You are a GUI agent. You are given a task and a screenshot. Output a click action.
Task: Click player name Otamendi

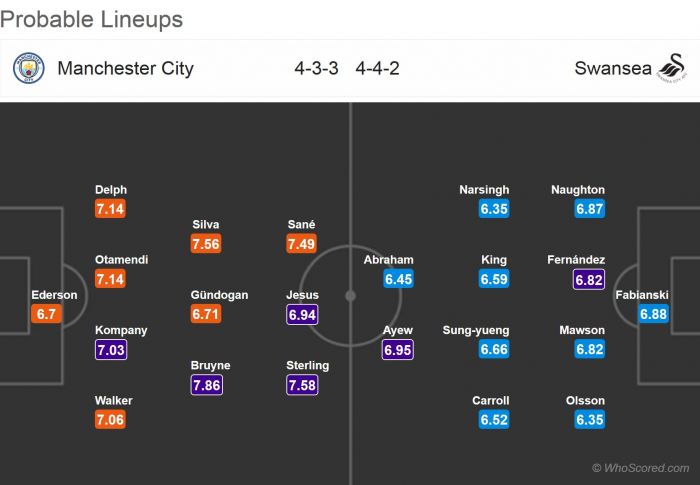tap(122, 260)
